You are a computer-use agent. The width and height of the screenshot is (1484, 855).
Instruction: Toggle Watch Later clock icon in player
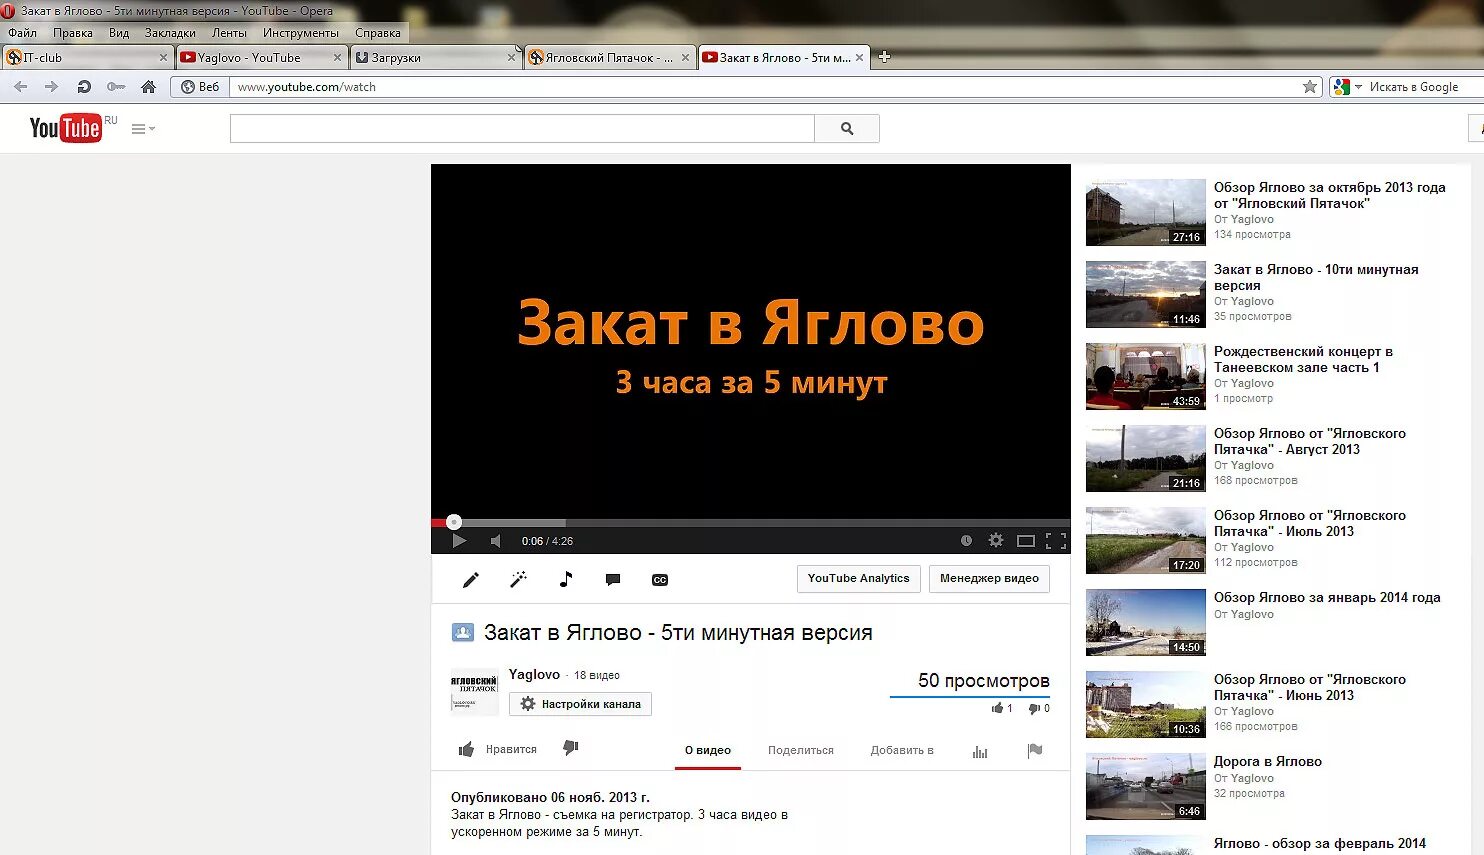pos(966,541)
